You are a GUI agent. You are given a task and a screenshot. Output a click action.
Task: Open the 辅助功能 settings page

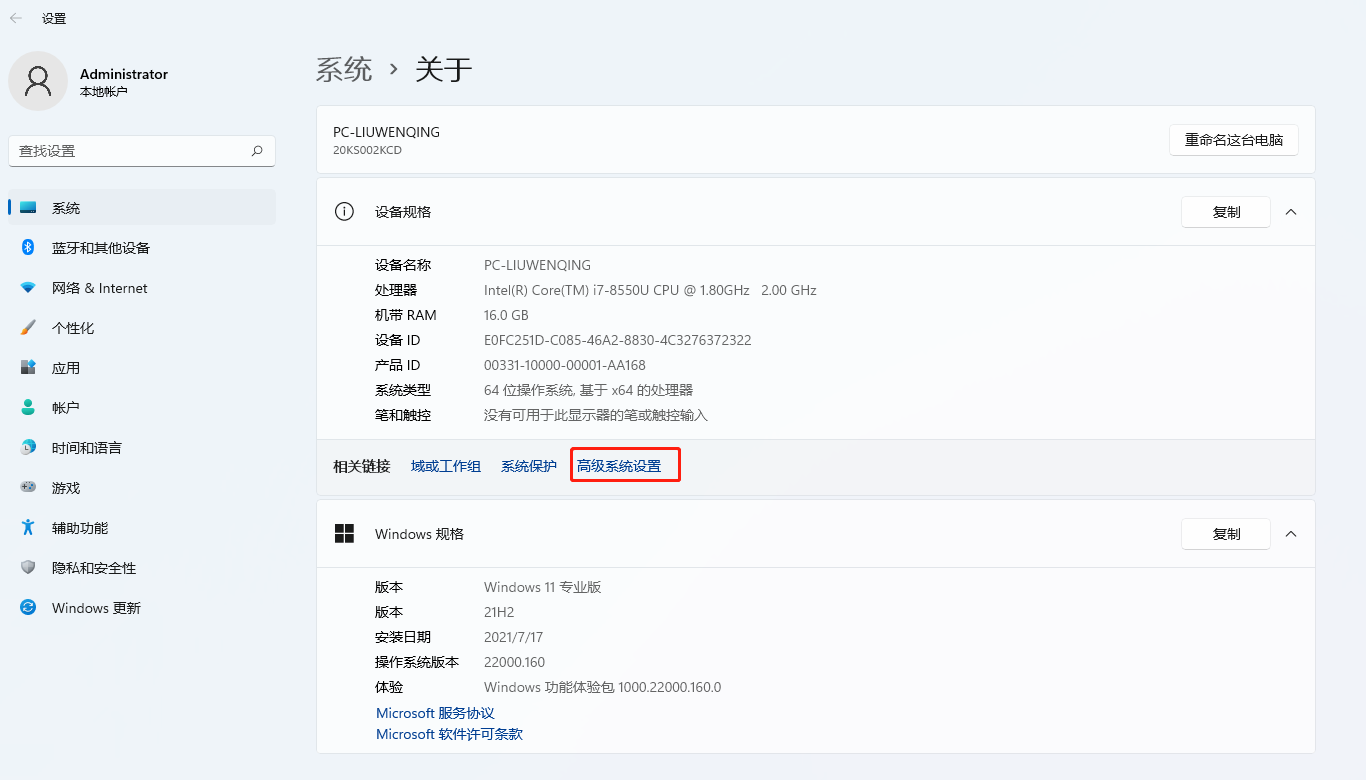click(142, 528)
